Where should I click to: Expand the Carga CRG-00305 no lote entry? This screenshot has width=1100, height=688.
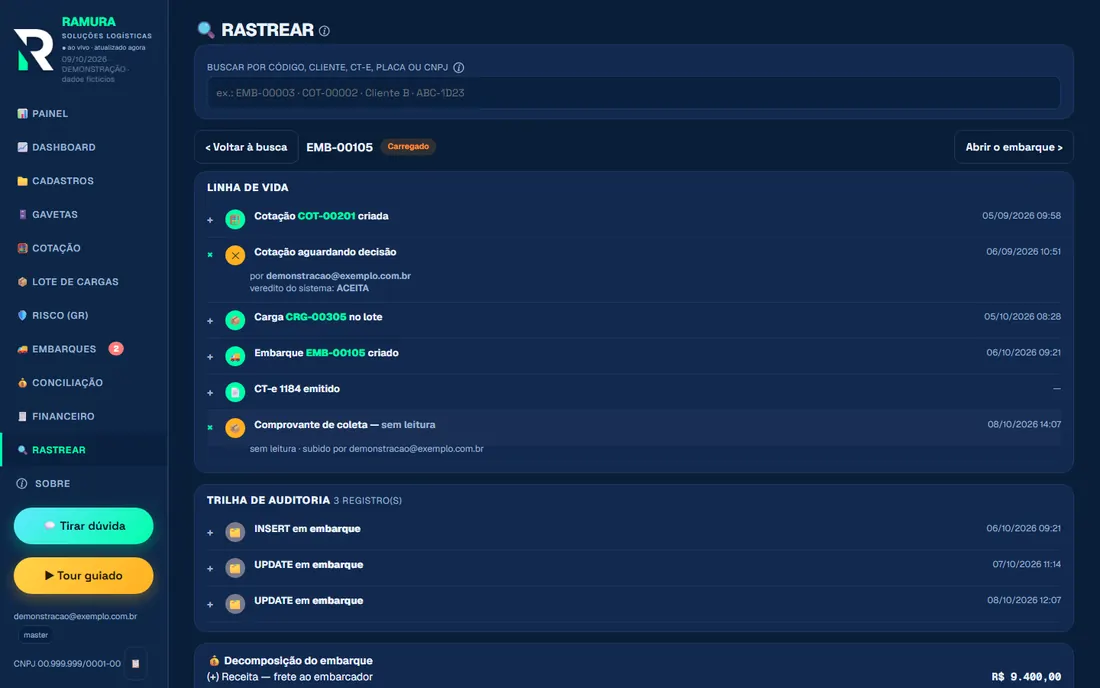(210, 321)
